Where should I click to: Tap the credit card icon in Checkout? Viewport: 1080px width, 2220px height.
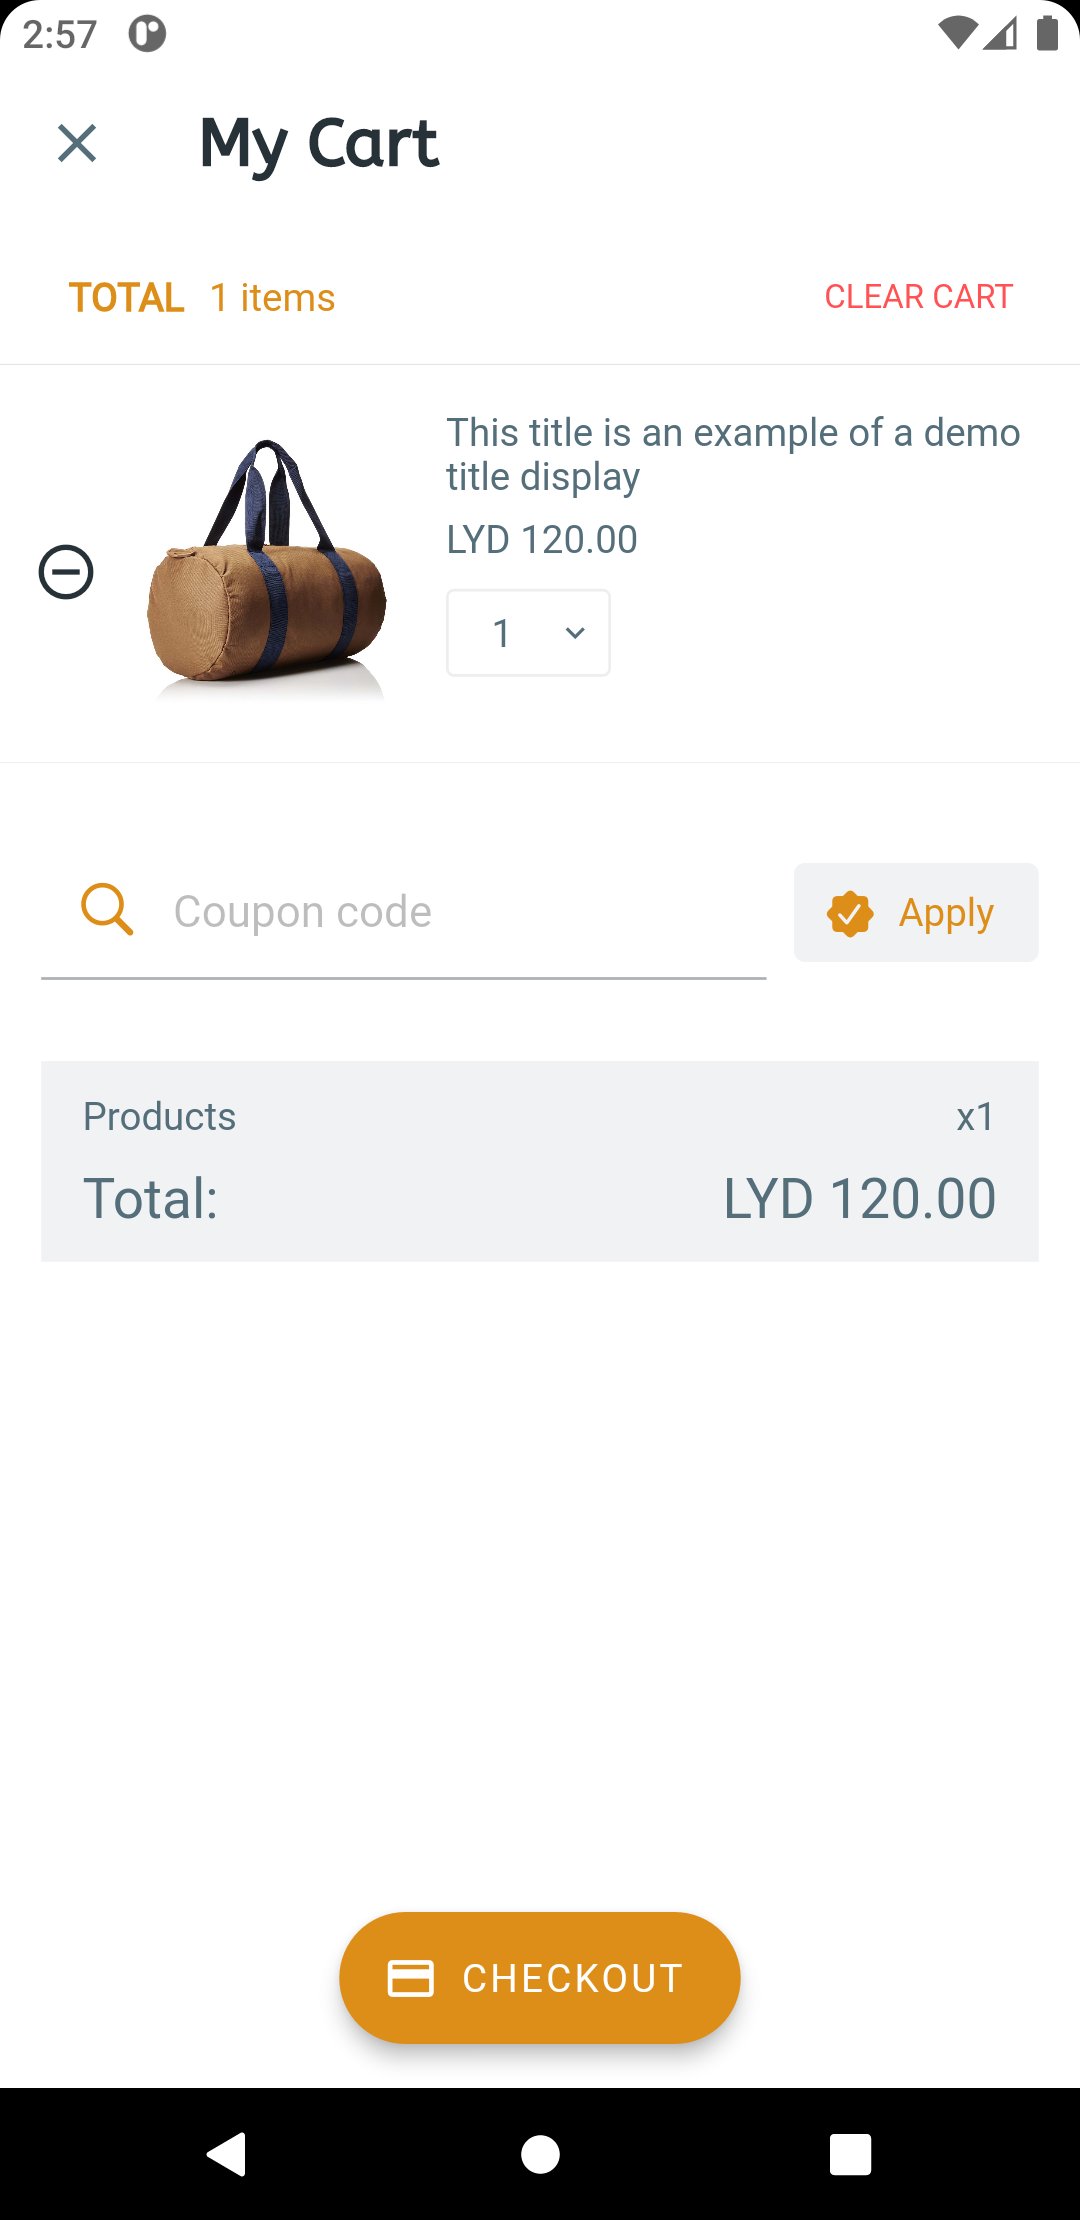[411, 1978]
